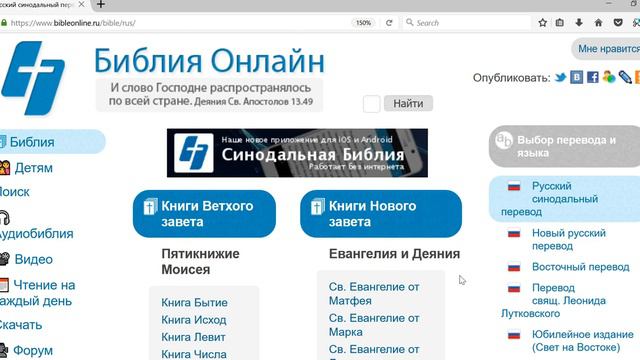The width and height of the screenshot is (640, 360).
Task: Open Видео section
Action: point(33,259)
